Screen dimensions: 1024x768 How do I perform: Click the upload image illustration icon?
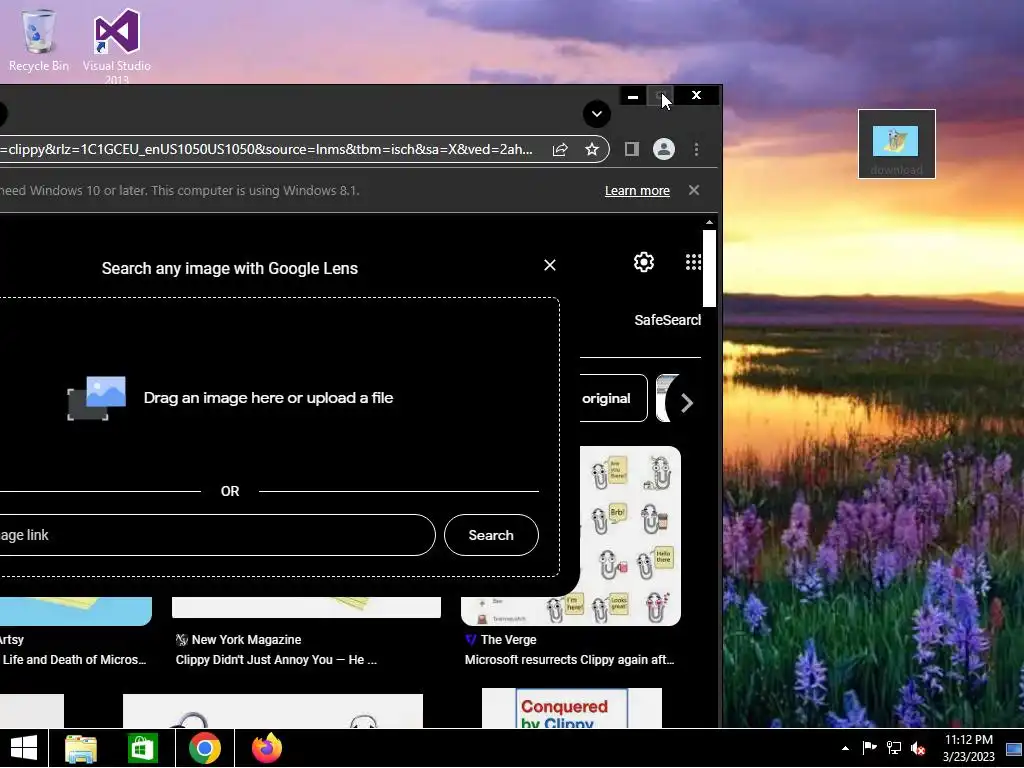point(97,398)
